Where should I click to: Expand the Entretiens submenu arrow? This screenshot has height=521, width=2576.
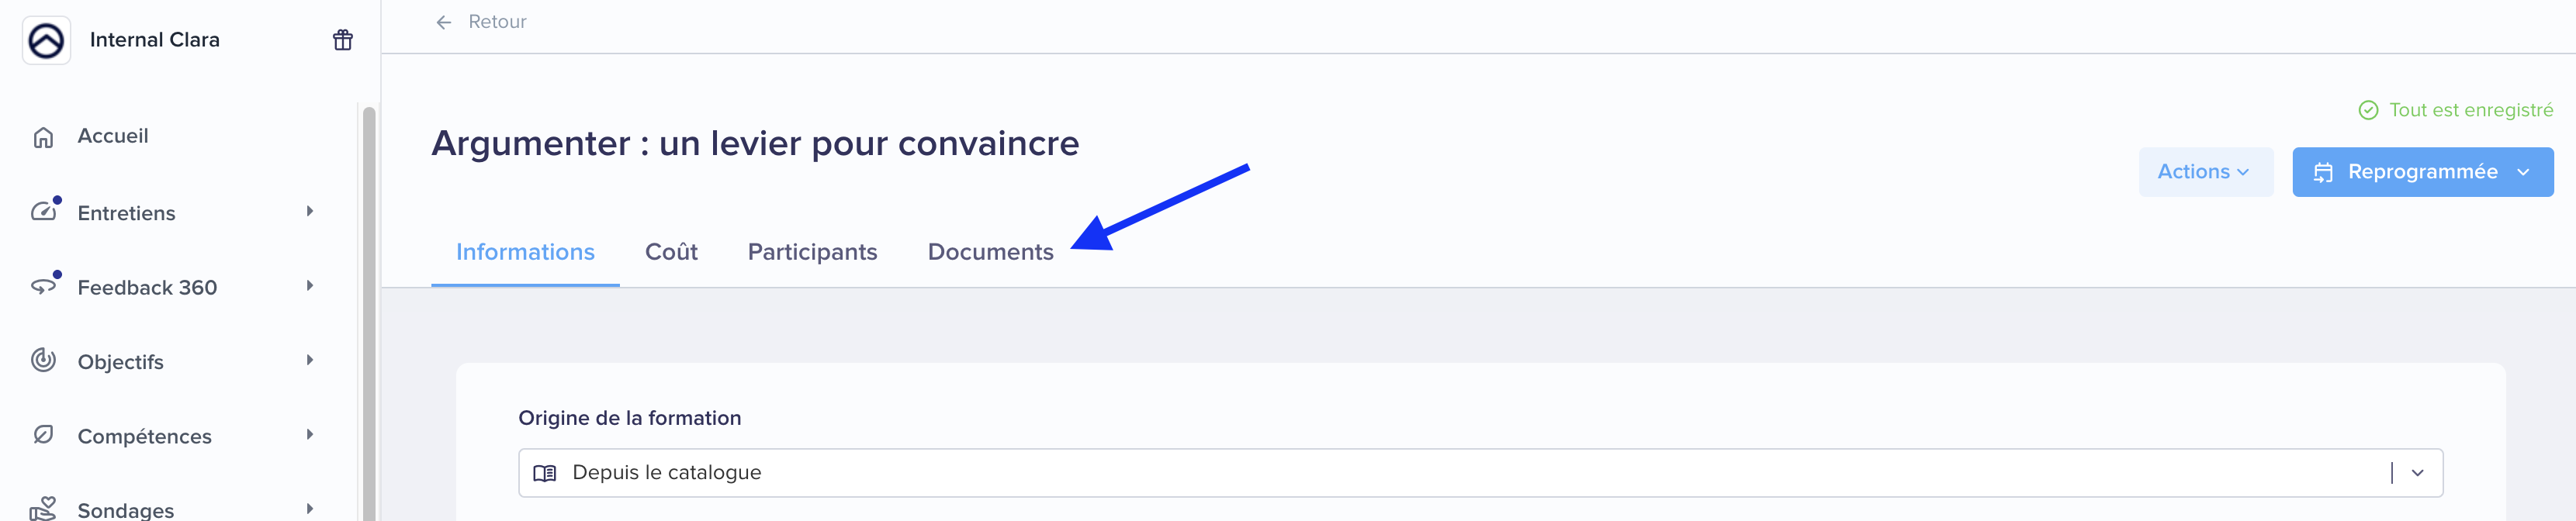(x=310, y=211)
